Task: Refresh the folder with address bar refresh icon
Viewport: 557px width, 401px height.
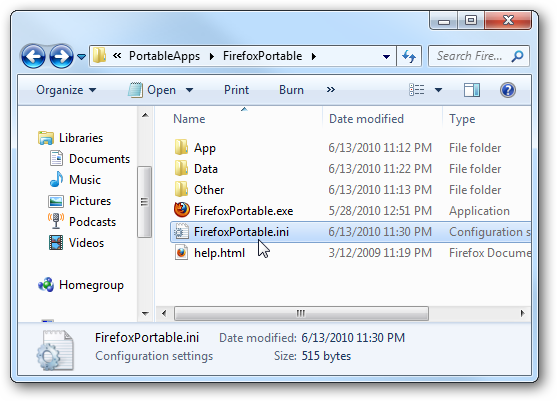Action: [409, 56]
